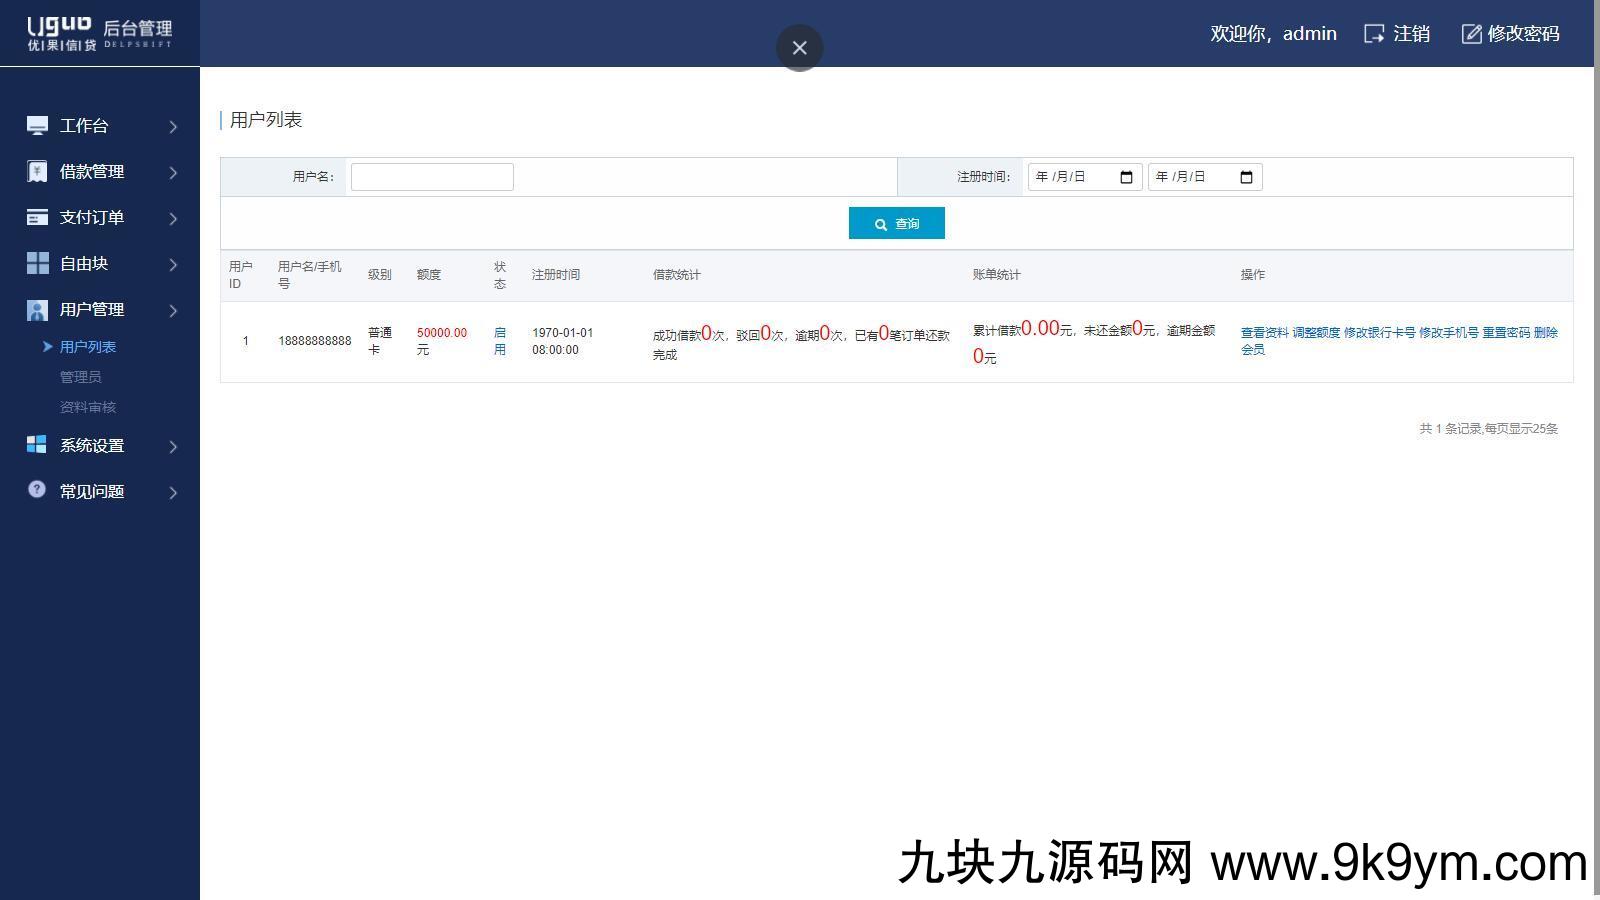The height and width of the screenshot is (900, 1600).
Task: Focus the 用户名 search input field
Action: point(432,177)
